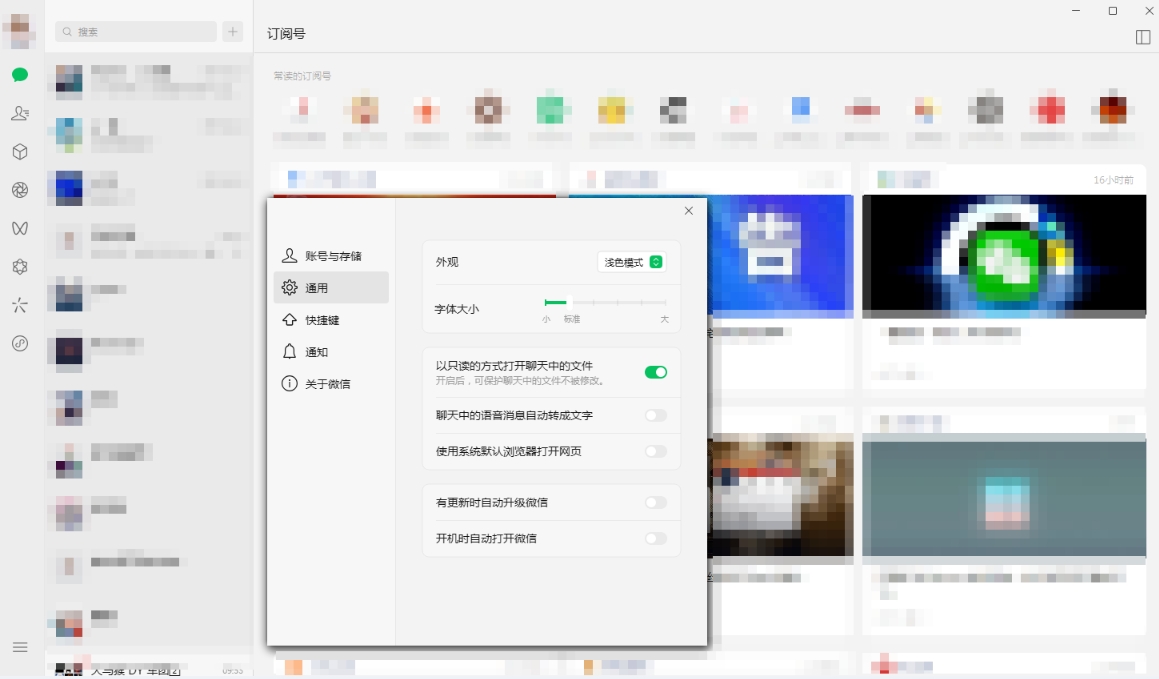Screen dimensions: 1159x679
Task: Click in the 搜索 search field
Action: [136, 31]
